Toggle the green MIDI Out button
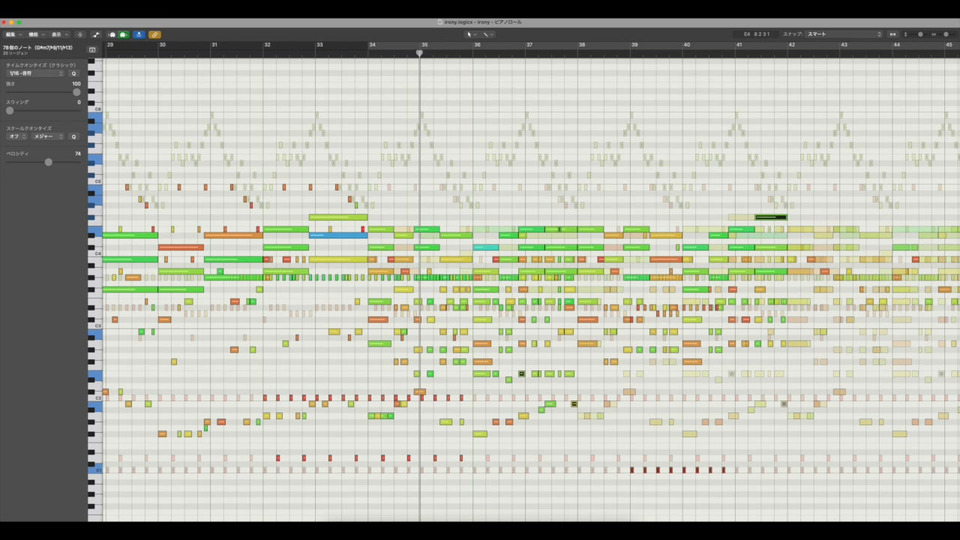Screen dimensions: 960x540 click(123, 35)
